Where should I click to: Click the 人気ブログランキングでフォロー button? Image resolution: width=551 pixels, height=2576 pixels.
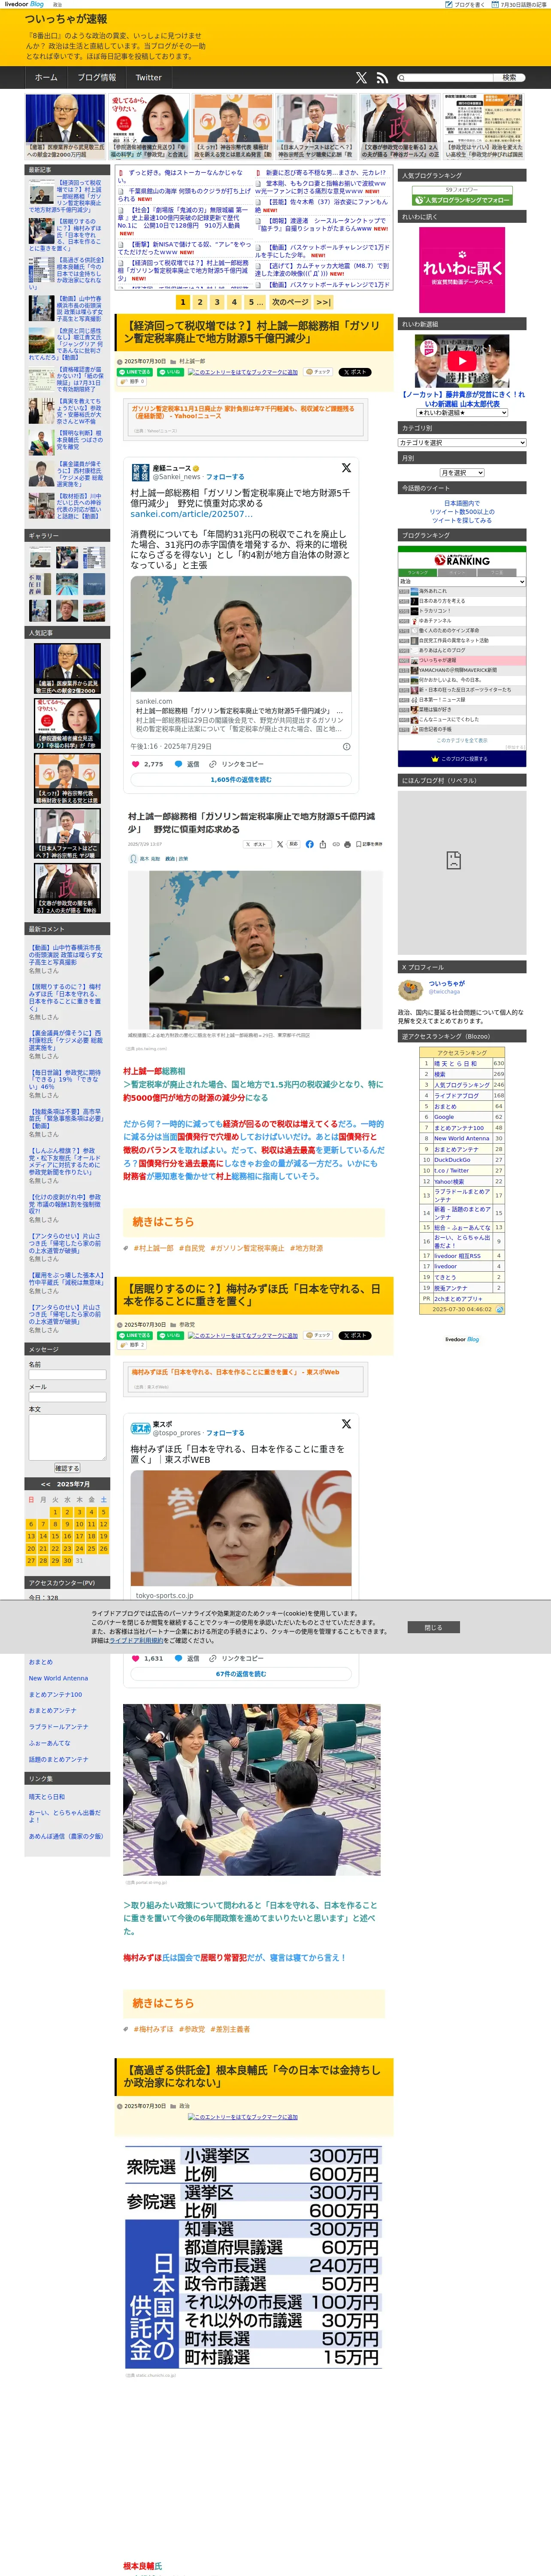pyautogui.click(x=462, y=199)
